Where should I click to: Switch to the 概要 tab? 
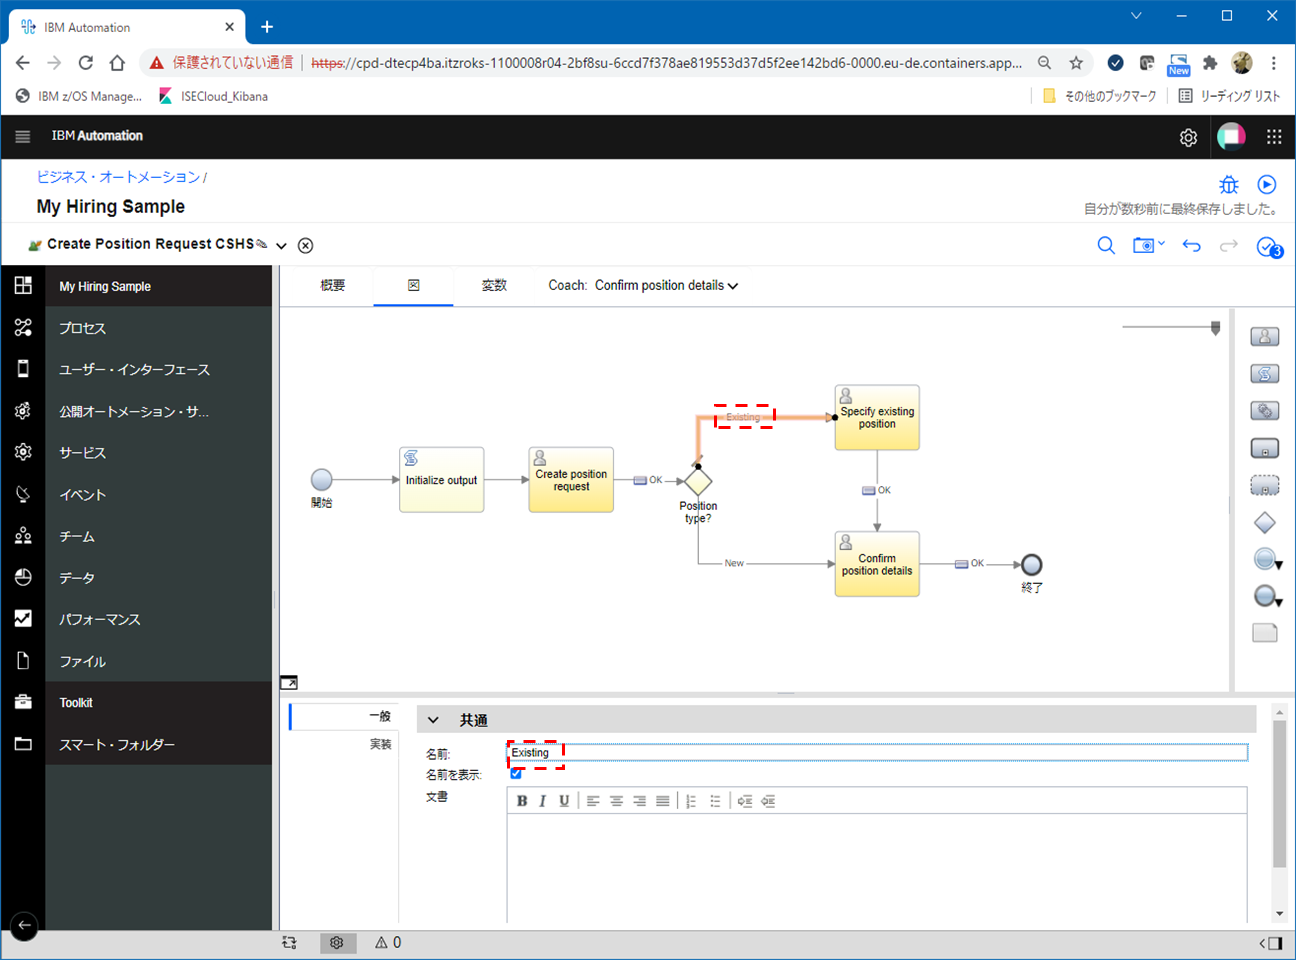pyautogui.click(x=332, y=285)
